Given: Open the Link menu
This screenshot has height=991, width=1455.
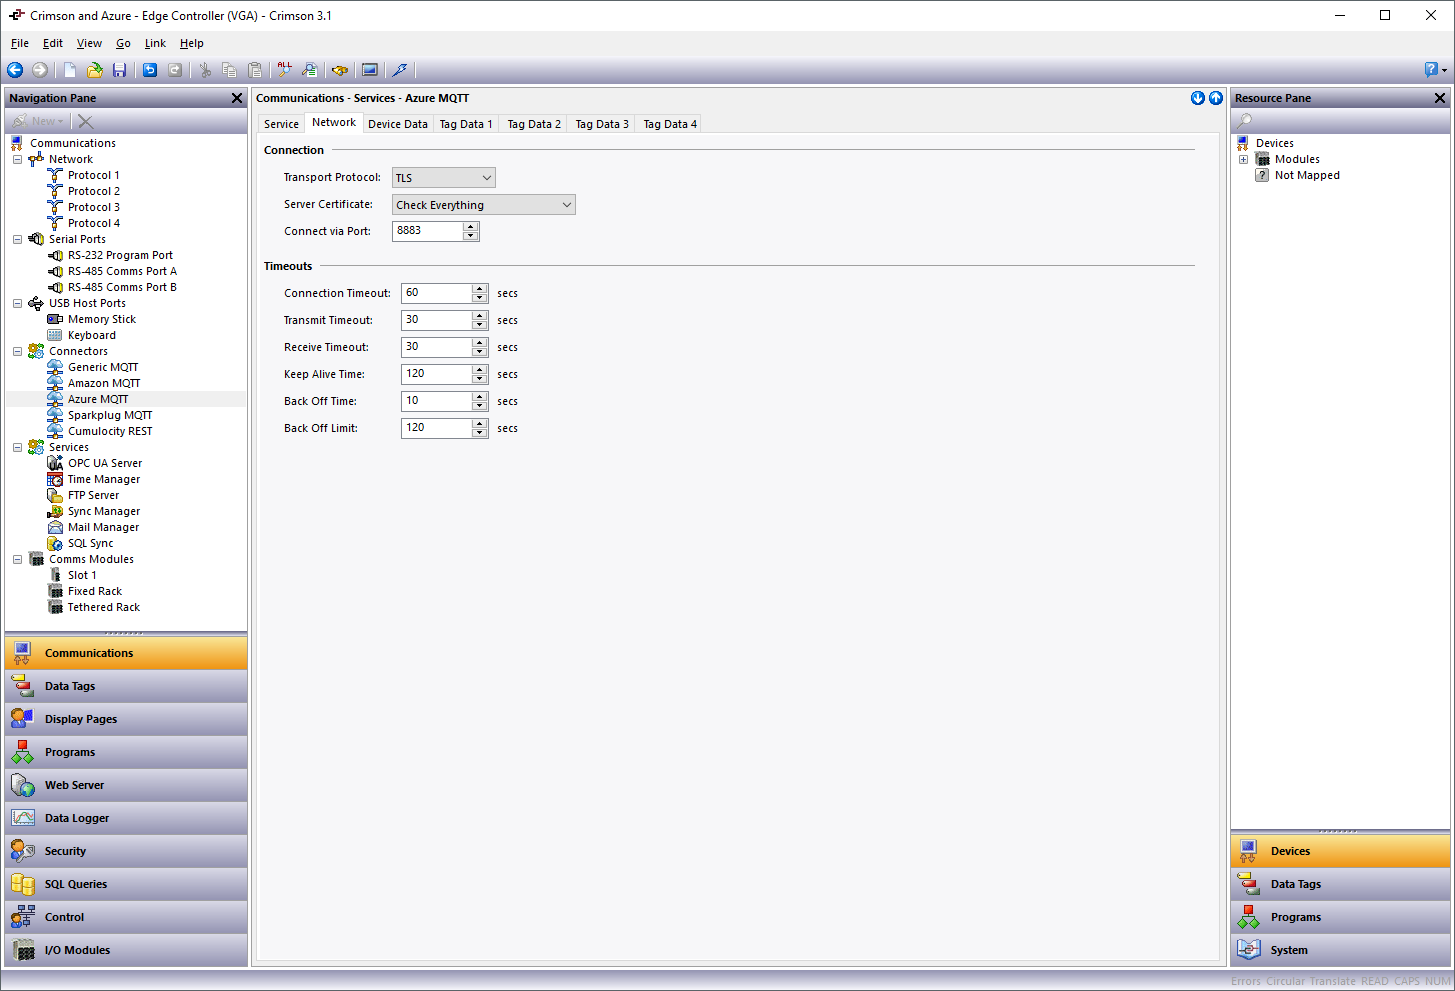Looking at the screenshot, I should (x=155, y=43).
